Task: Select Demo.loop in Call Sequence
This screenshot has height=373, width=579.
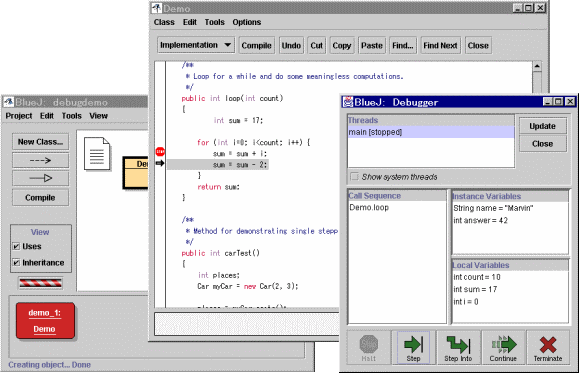Action: [x=397, y=208]
